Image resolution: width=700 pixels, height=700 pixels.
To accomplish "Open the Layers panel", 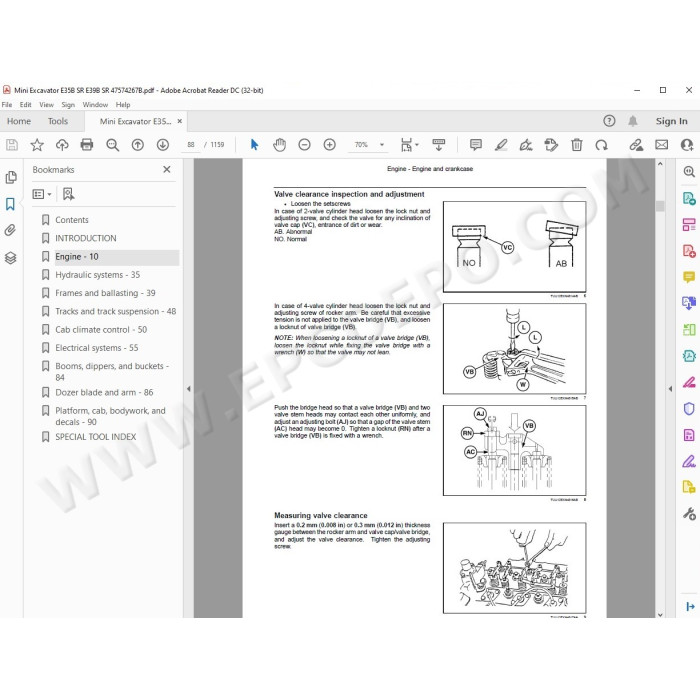I will [x=11, y=258].
